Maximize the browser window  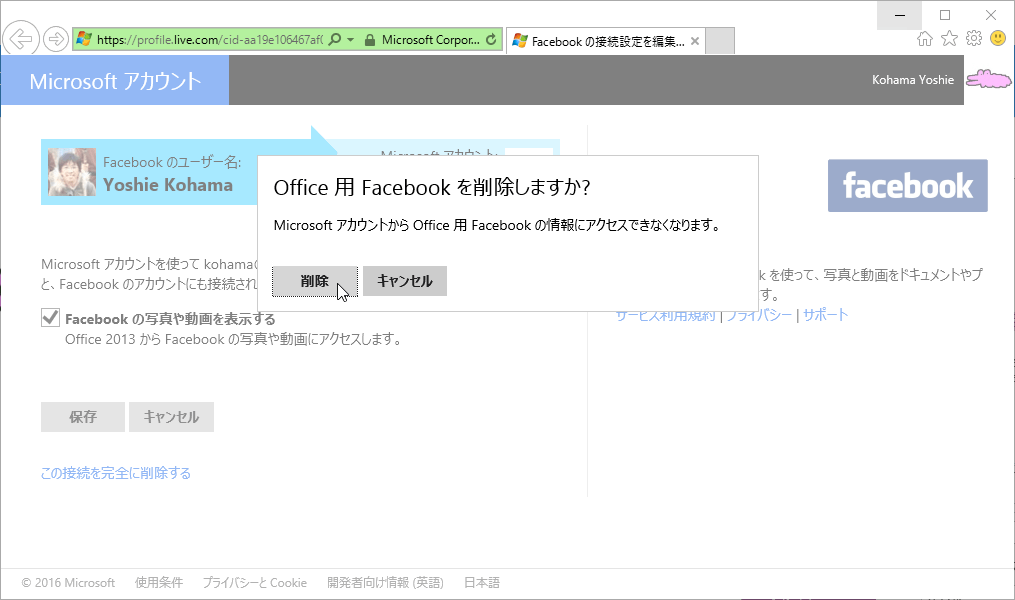click(945, 15)
